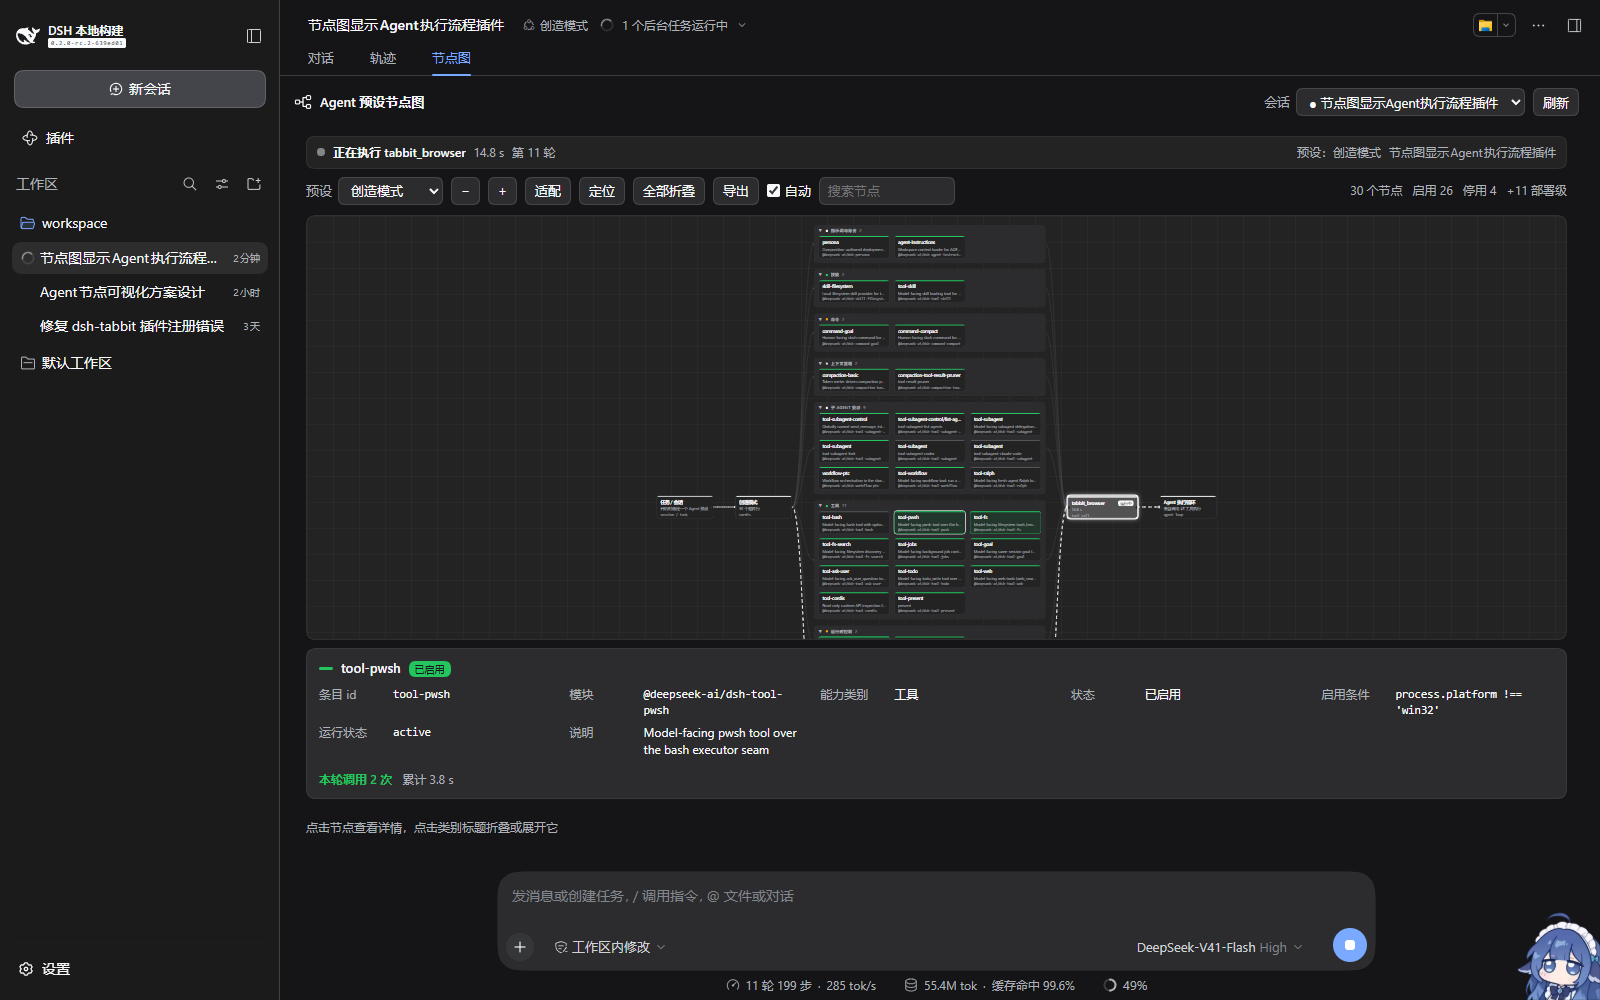Toggle the right side panel icon

1574,25
